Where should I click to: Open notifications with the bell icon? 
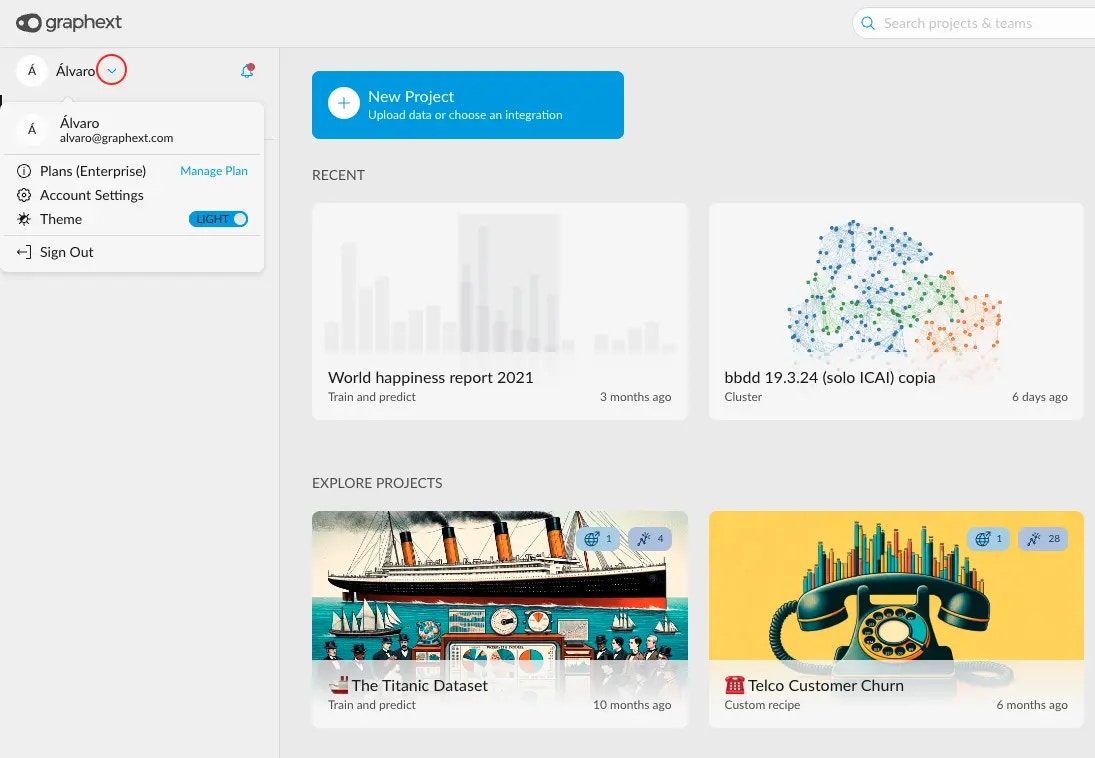click(246, 70)
